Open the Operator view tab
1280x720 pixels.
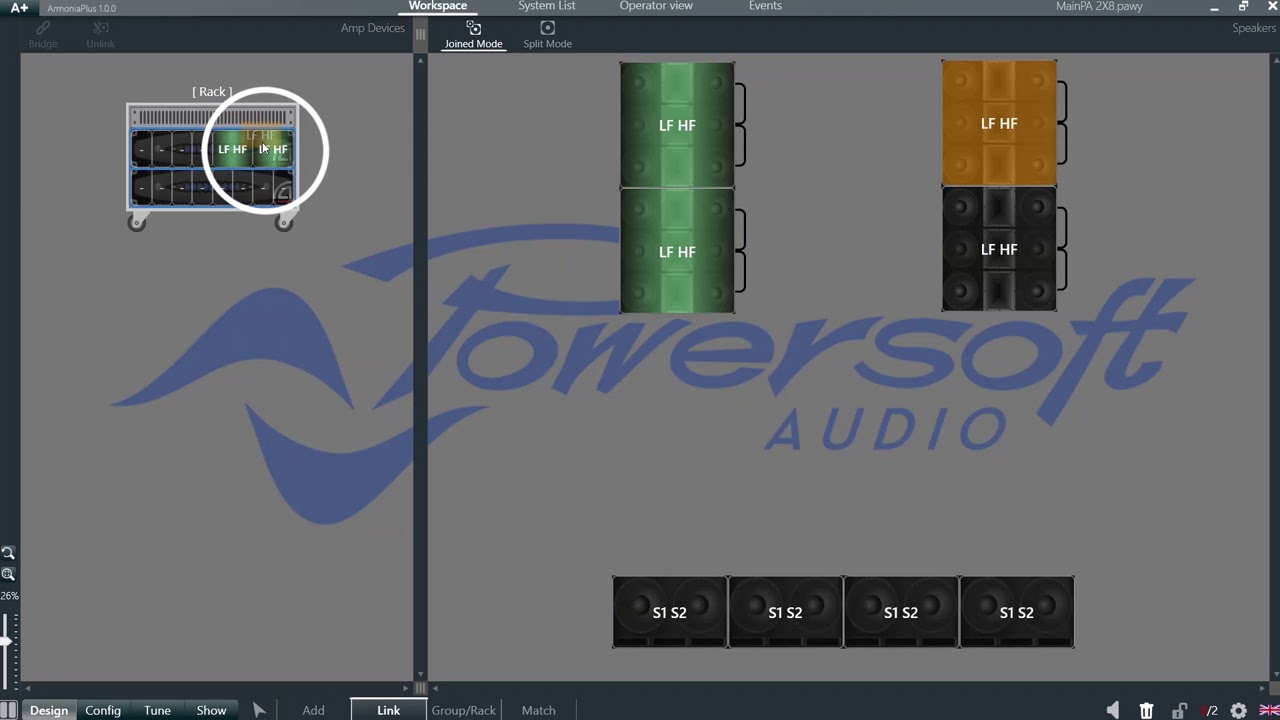656,6
